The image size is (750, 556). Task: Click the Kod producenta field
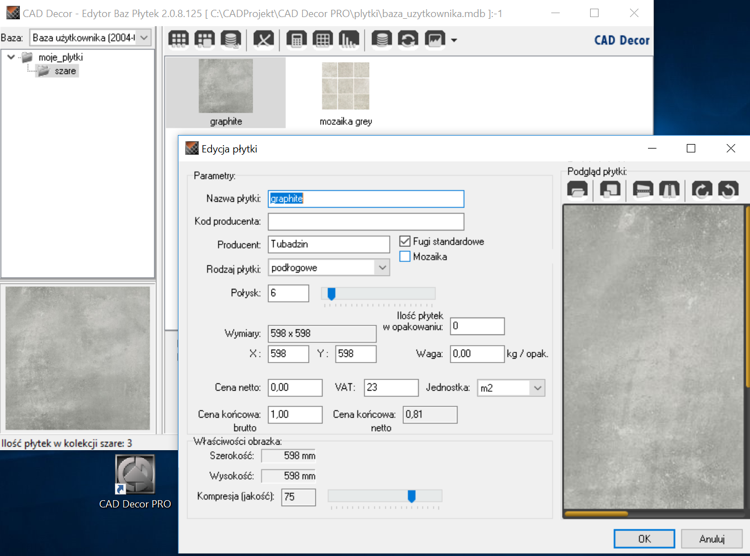(x=366, y=222)
